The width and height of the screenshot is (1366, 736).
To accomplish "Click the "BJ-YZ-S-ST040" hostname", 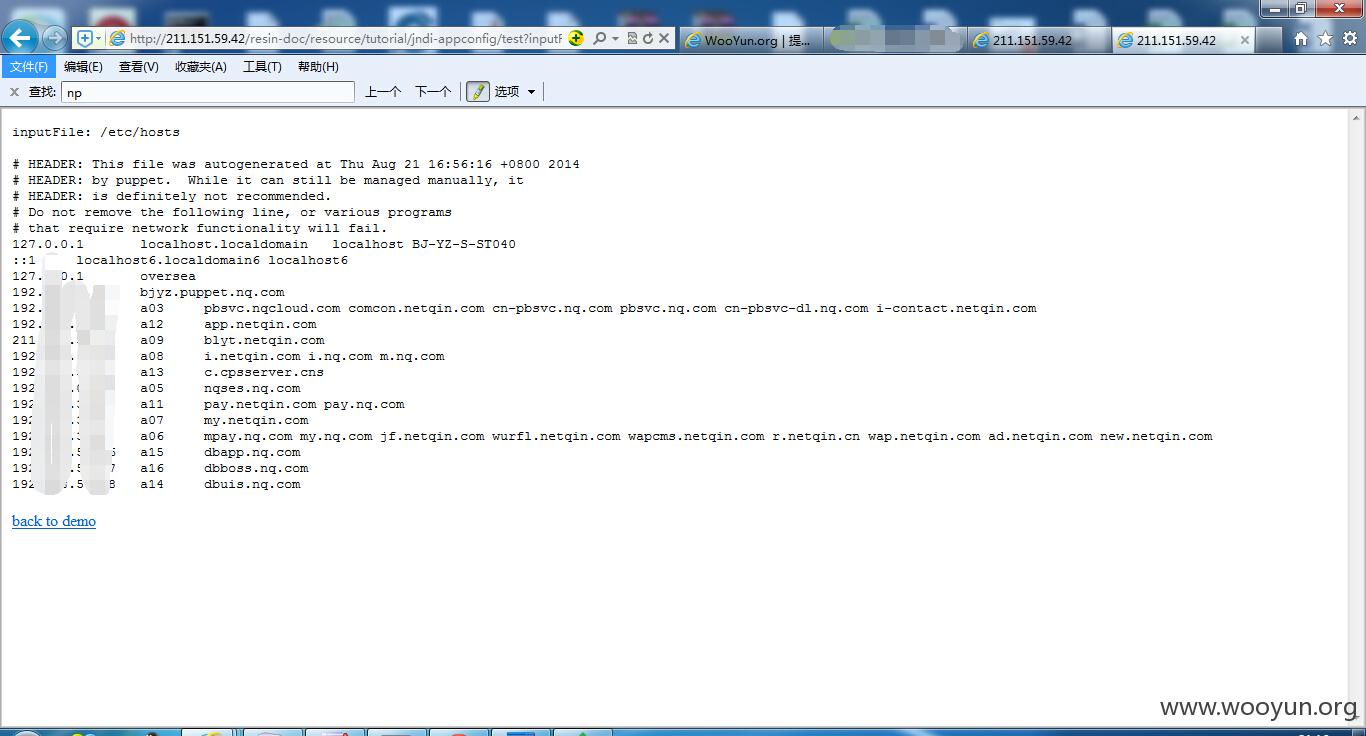I will pyautogui.click(x=464, y=244).
